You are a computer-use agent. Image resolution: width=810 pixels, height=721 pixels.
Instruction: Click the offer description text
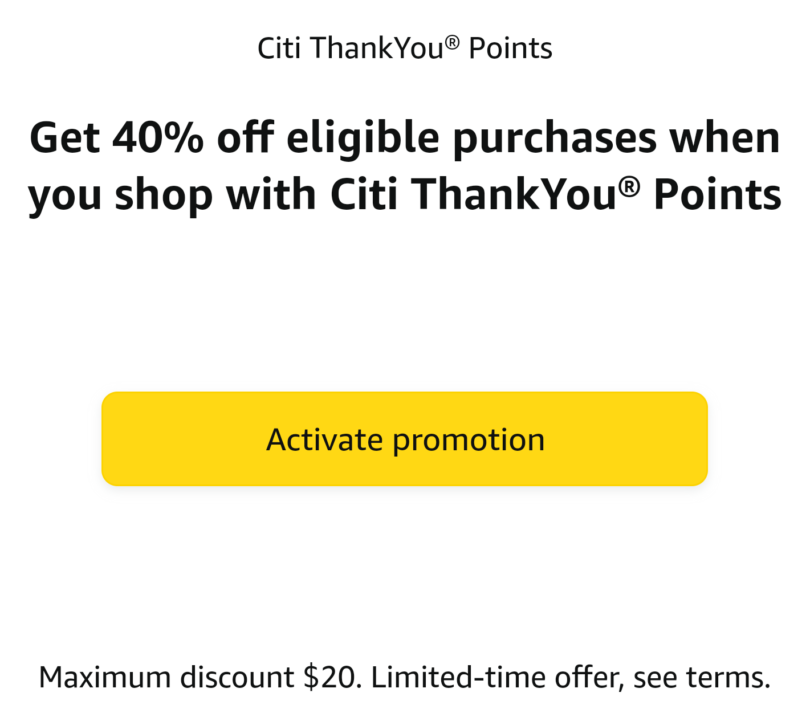point(404,165)
